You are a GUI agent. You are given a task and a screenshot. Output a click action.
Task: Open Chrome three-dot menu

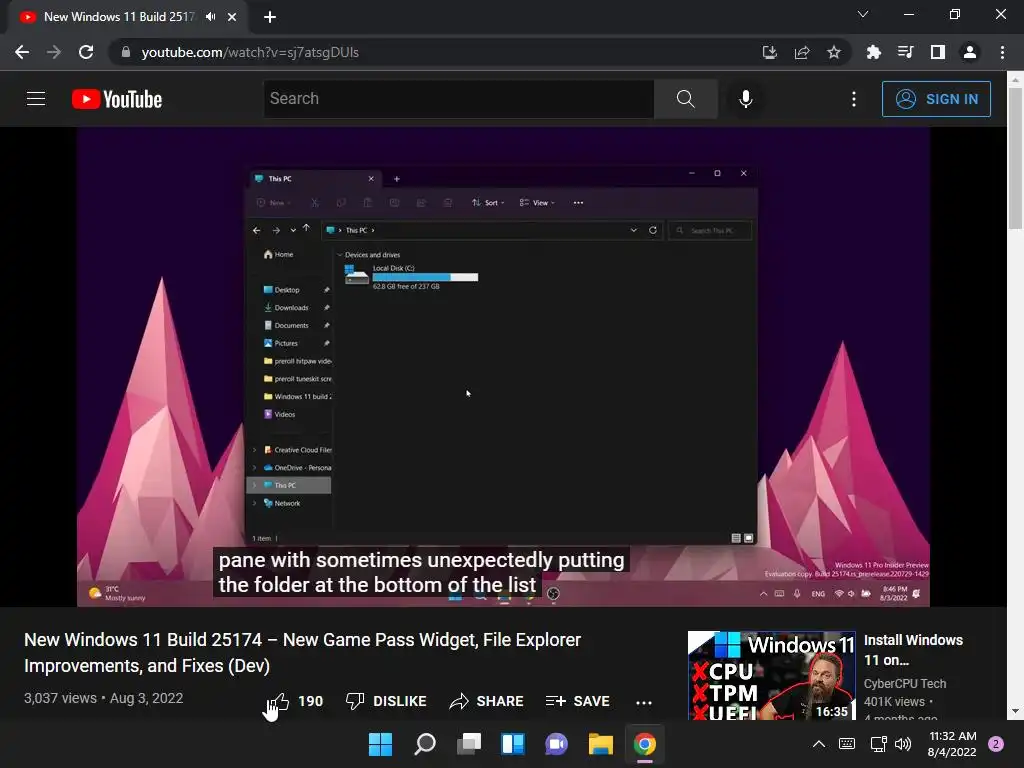point(1002,52)
